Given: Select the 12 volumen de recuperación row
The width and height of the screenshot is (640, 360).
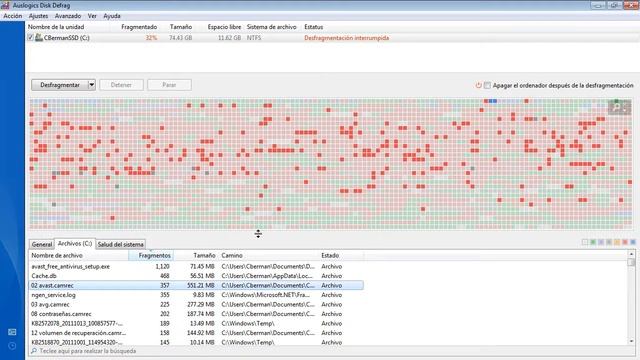Looking at the screenshot, I should 196,333.
